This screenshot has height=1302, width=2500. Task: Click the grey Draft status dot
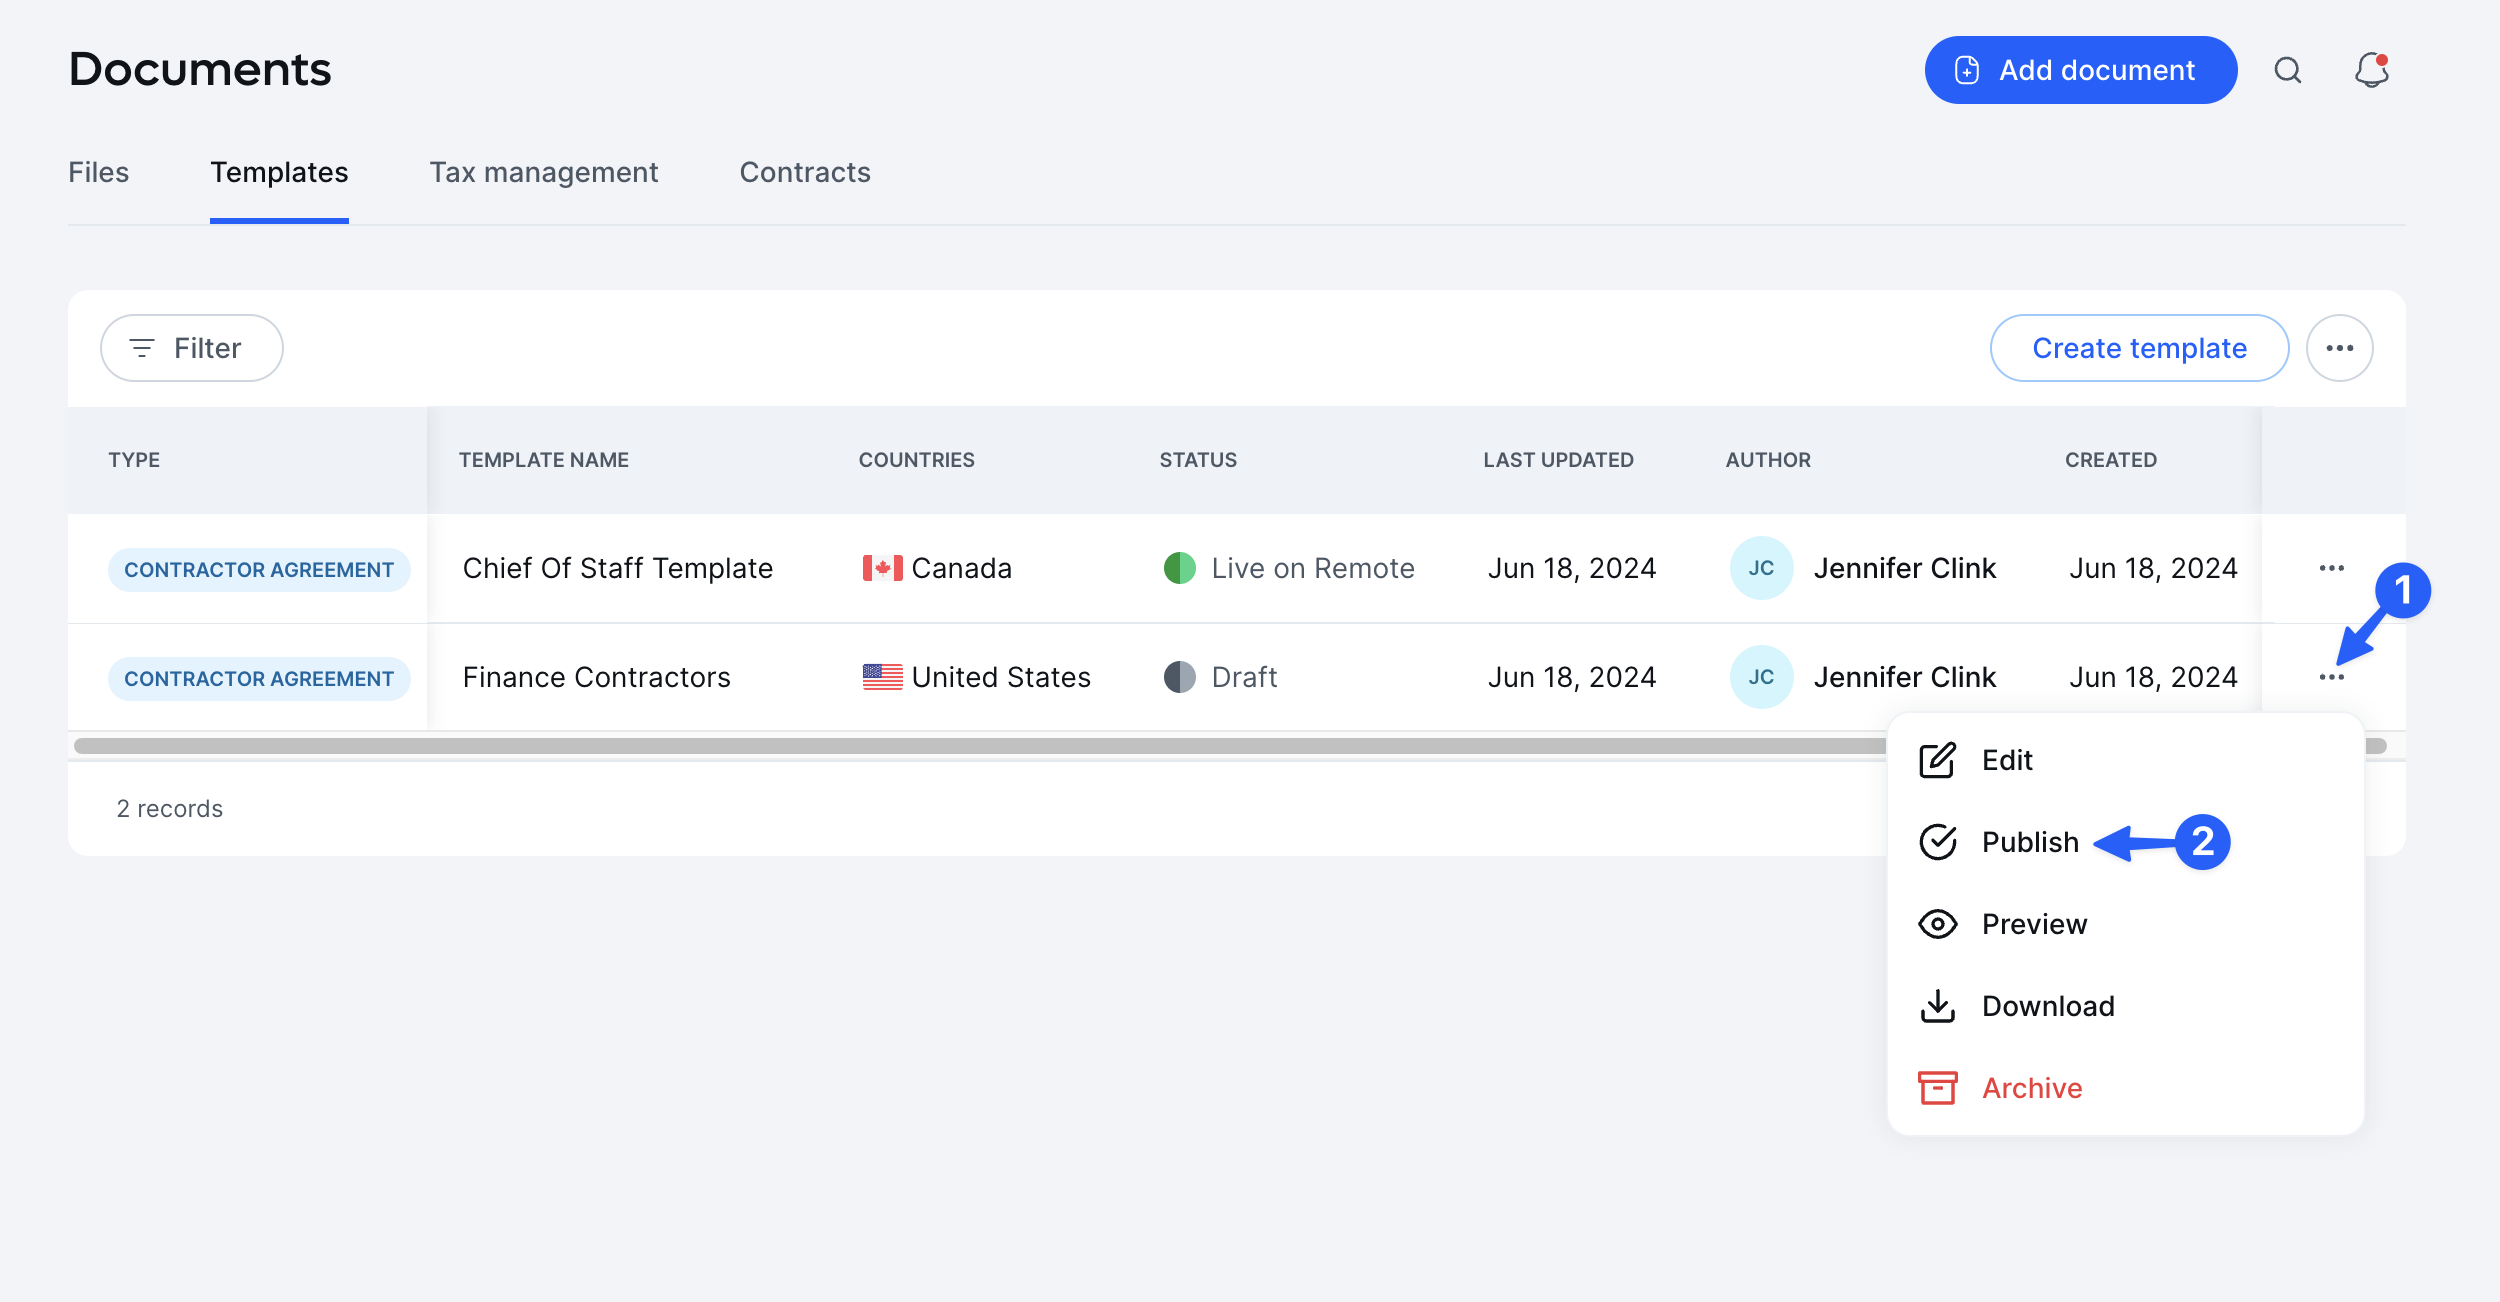click(1180, 677)
